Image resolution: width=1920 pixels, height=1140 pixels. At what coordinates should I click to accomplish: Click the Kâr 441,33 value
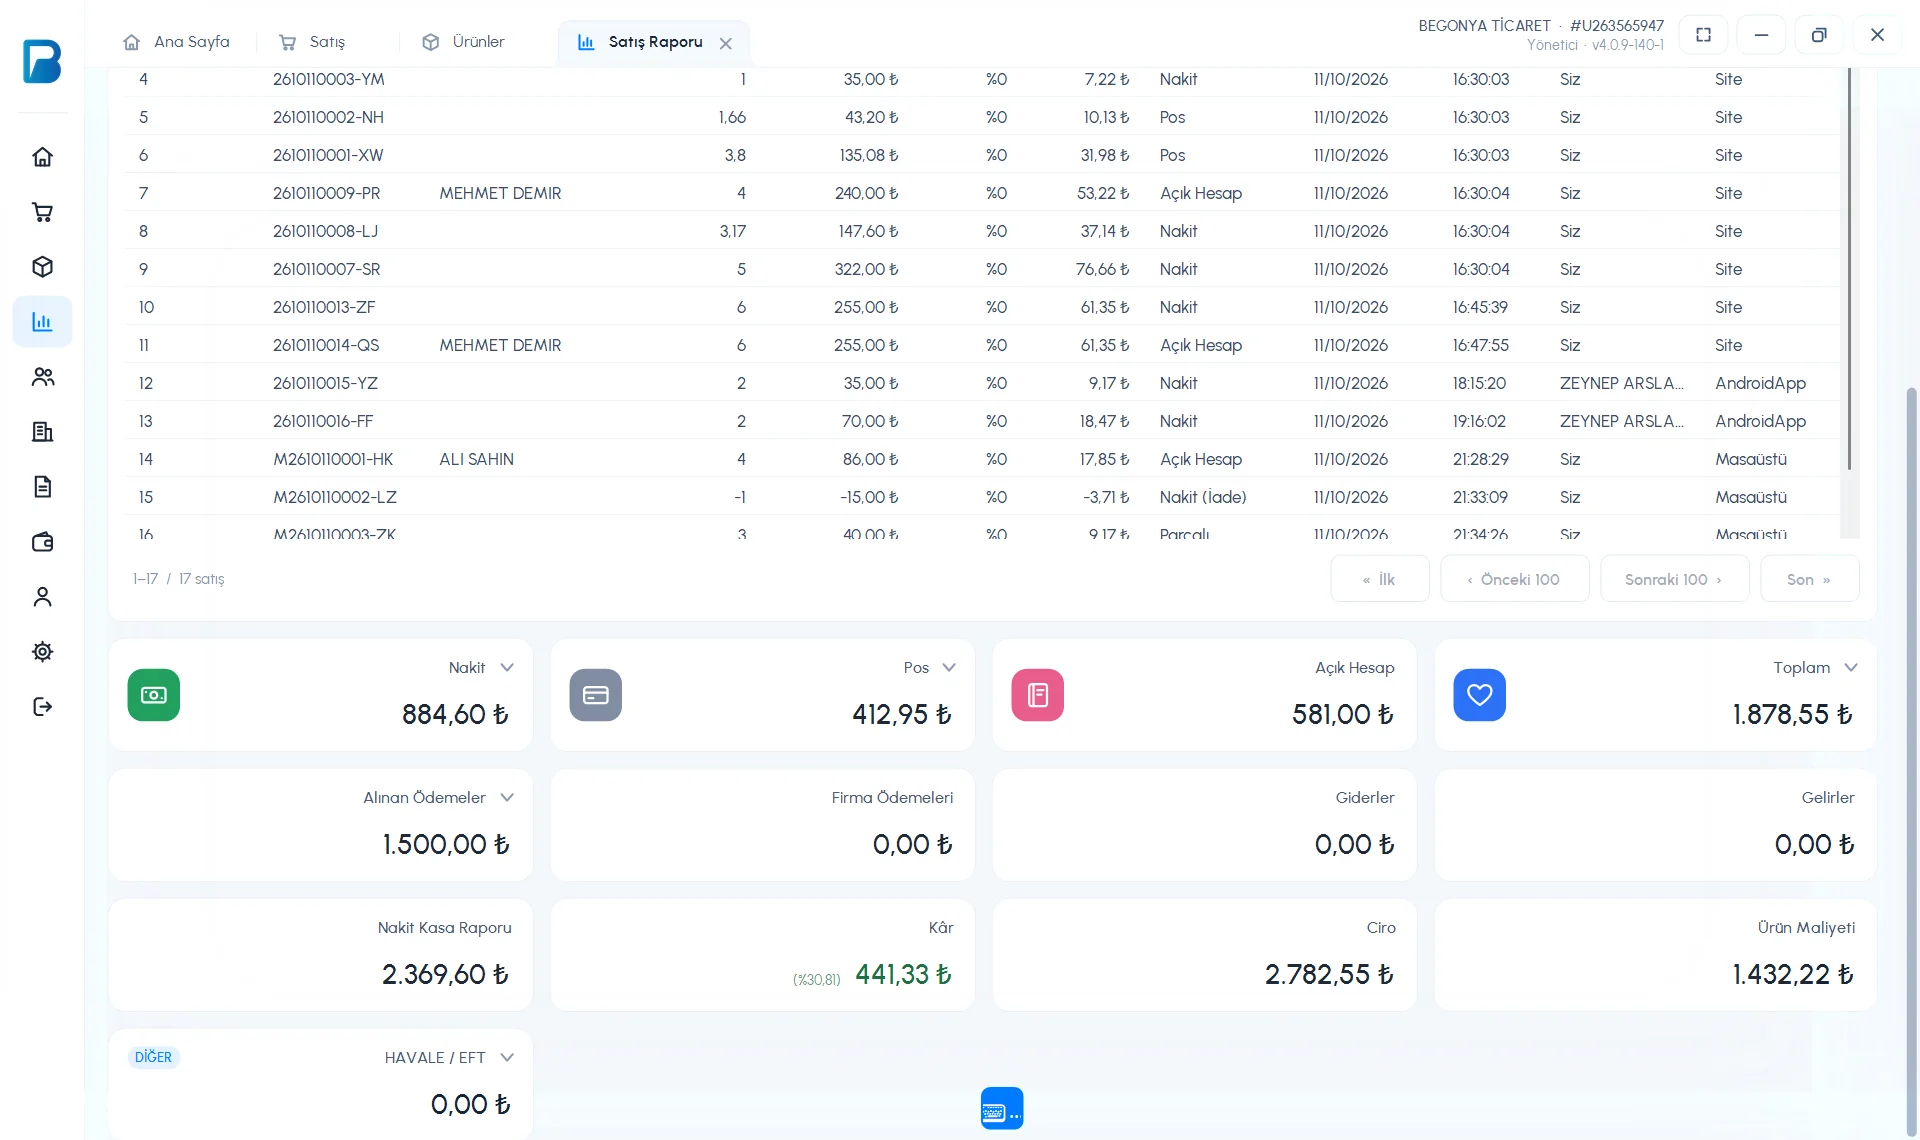point(903,974)
